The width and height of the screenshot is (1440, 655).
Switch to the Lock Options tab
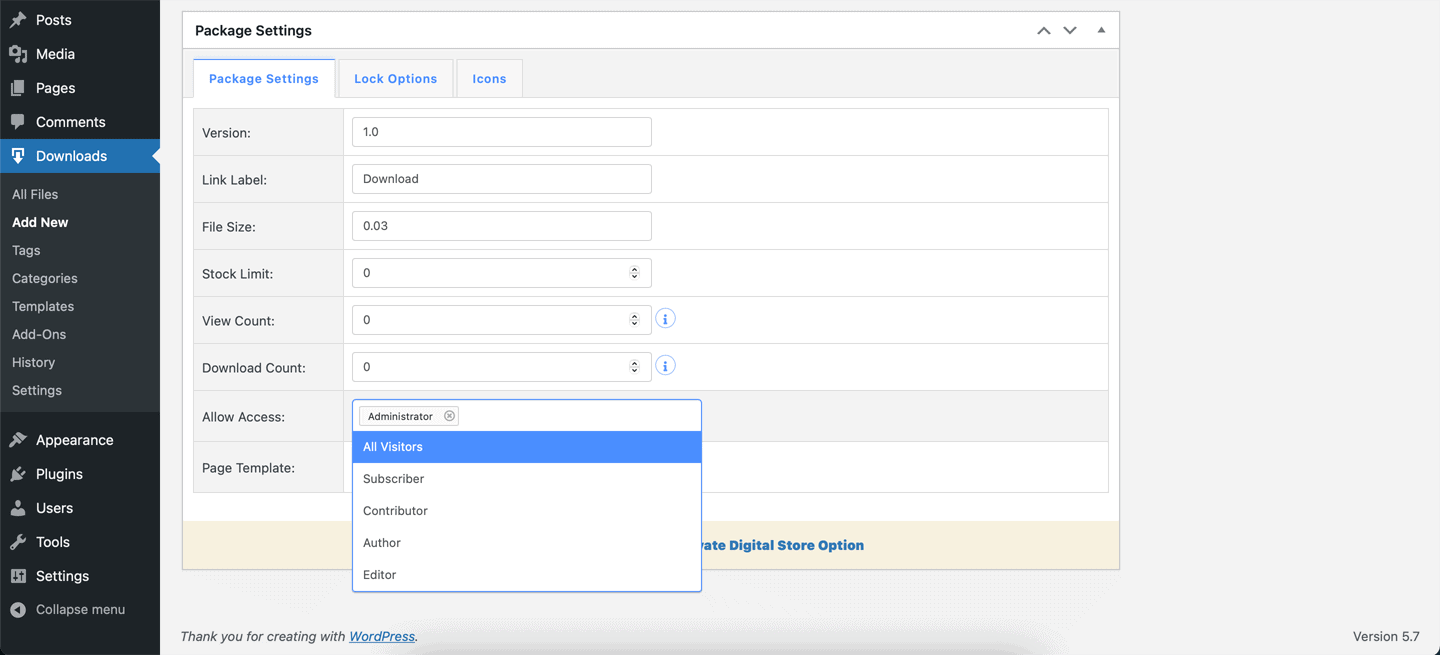(x=395, y=77)
